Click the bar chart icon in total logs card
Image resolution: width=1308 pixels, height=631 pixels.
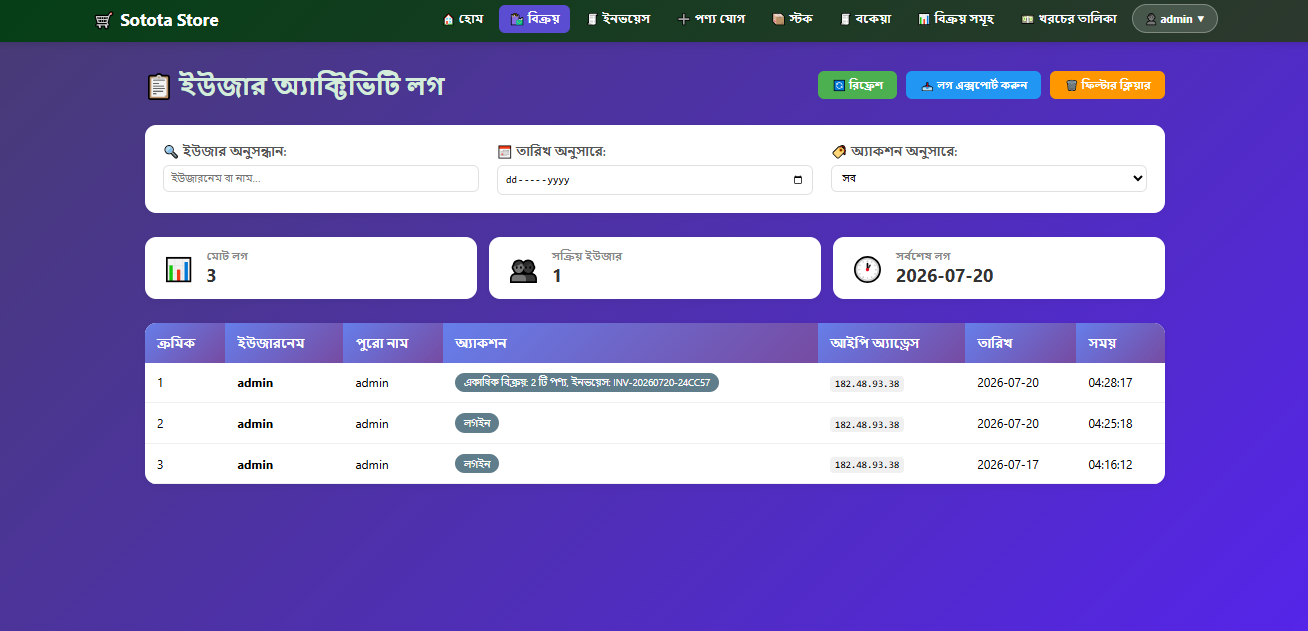(179, 269)
